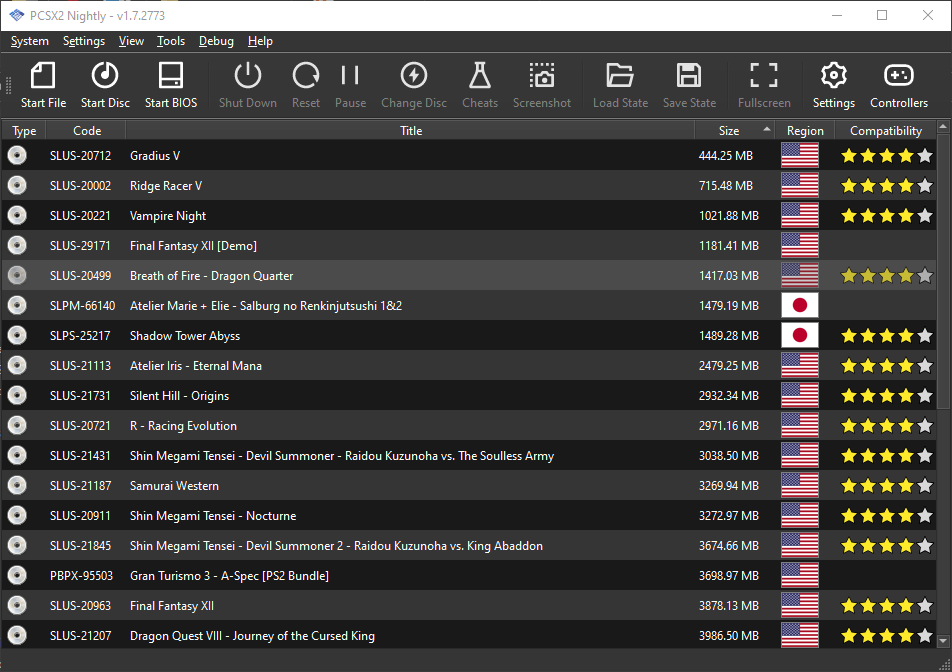Boot the console with Start BIOS
Viewport: 952px width, 672px height.
click(170, 85)
